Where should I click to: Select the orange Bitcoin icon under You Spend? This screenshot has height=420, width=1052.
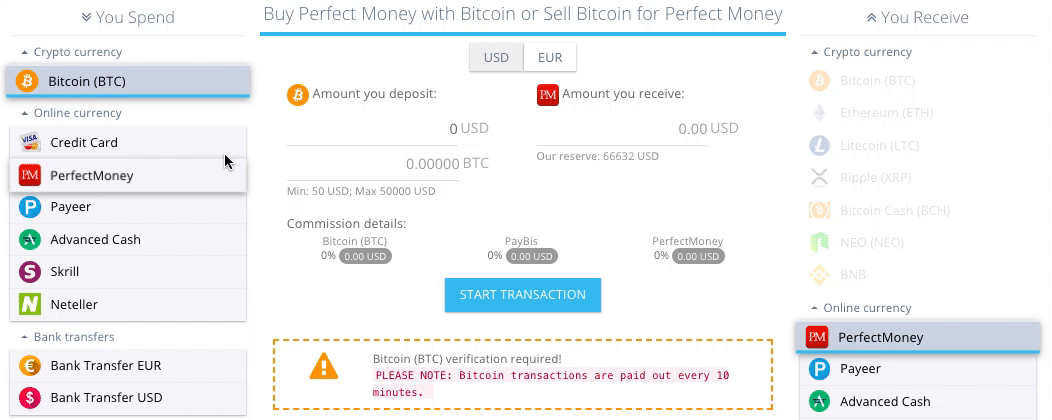28,81
